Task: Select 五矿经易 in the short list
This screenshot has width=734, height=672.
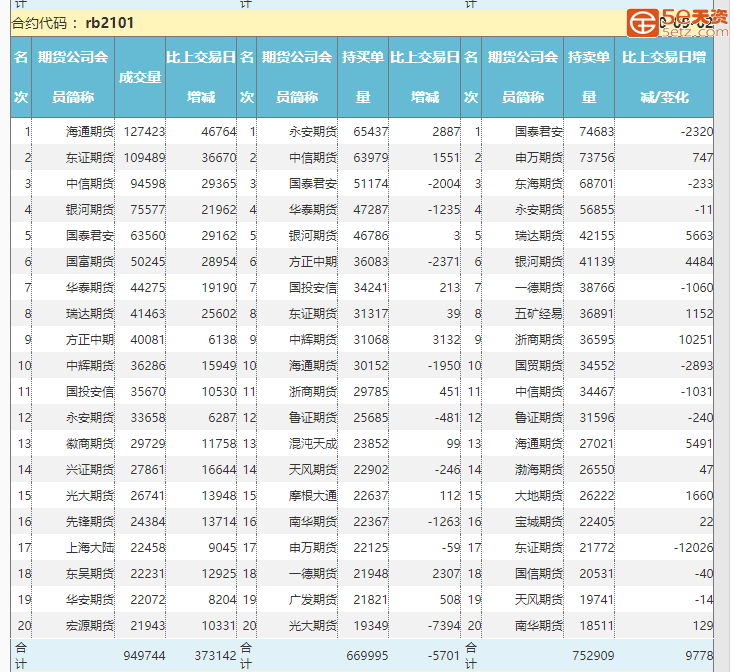Action: coord(539,314)
